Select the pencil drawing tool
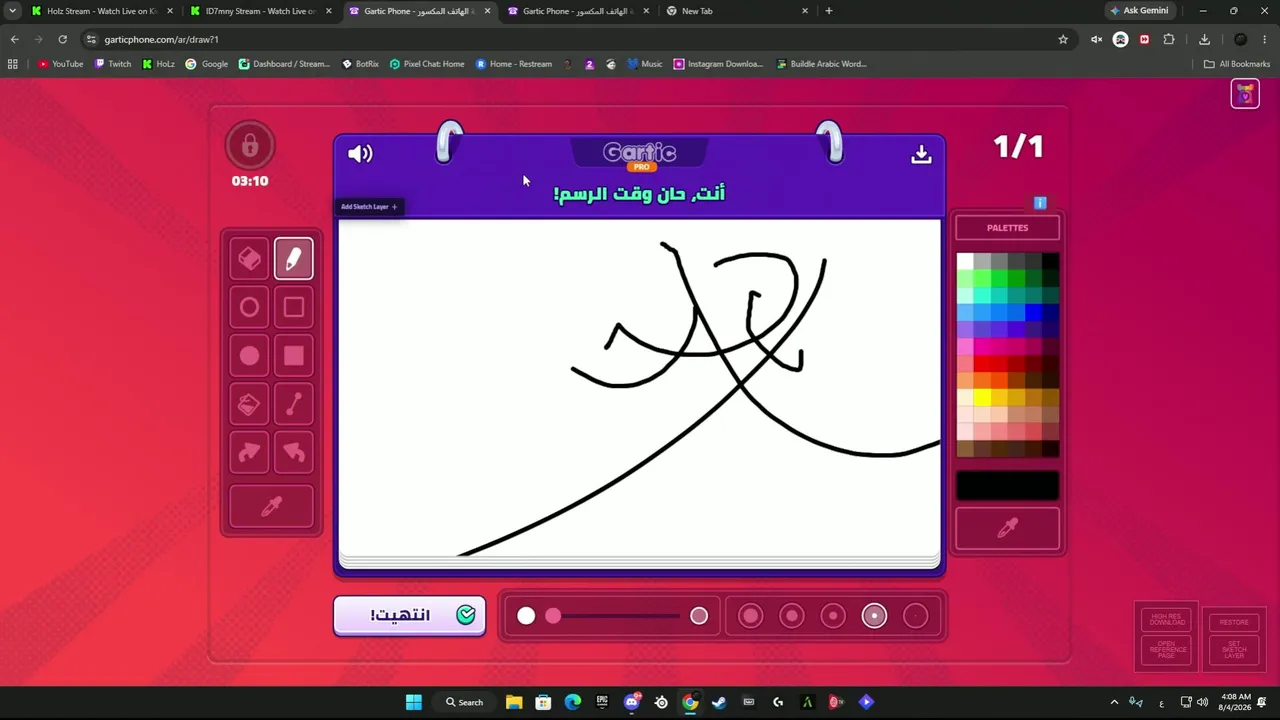Screen dimensions: 1280x720 [x=293, y=259]
